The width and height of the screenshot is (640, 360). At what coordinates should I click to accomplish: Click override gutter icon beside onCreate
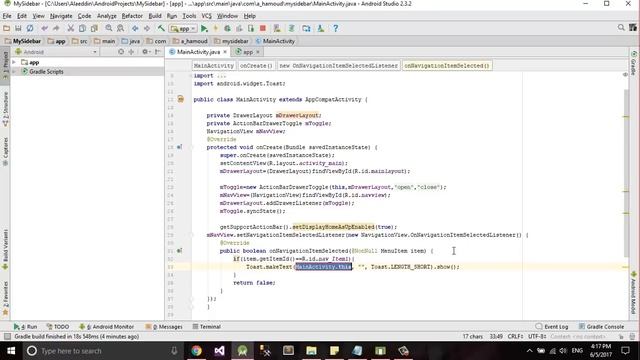click(180, 147)
